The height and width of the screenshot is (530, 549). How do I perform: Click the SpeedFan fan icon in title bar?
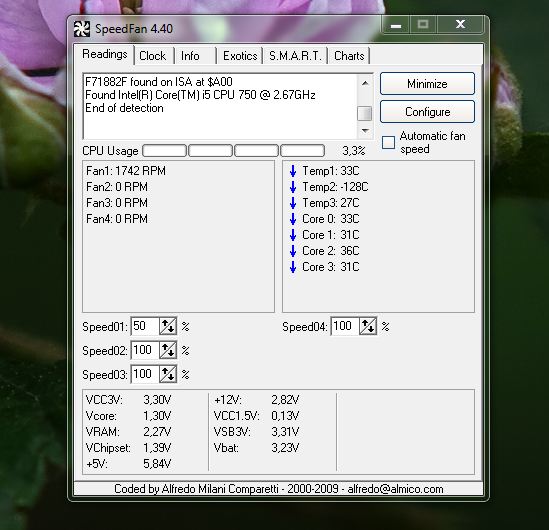(82, 29)
